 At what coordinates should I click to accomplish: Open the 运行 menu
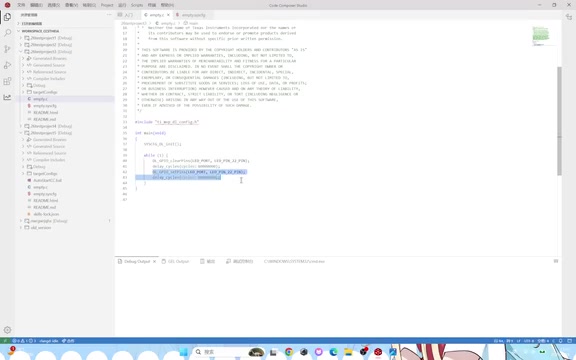[x=122, y=5]
